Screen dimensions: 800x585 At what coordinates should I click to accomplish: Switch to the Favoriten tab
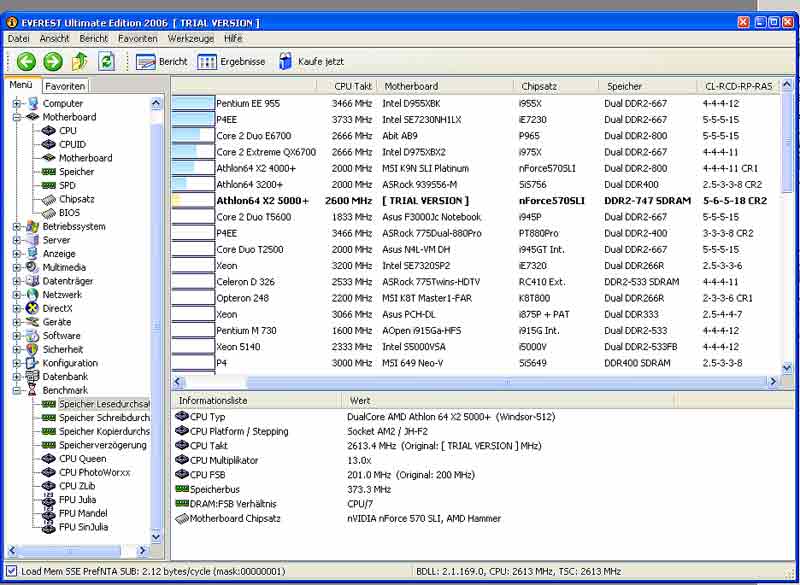coord(65,86)
